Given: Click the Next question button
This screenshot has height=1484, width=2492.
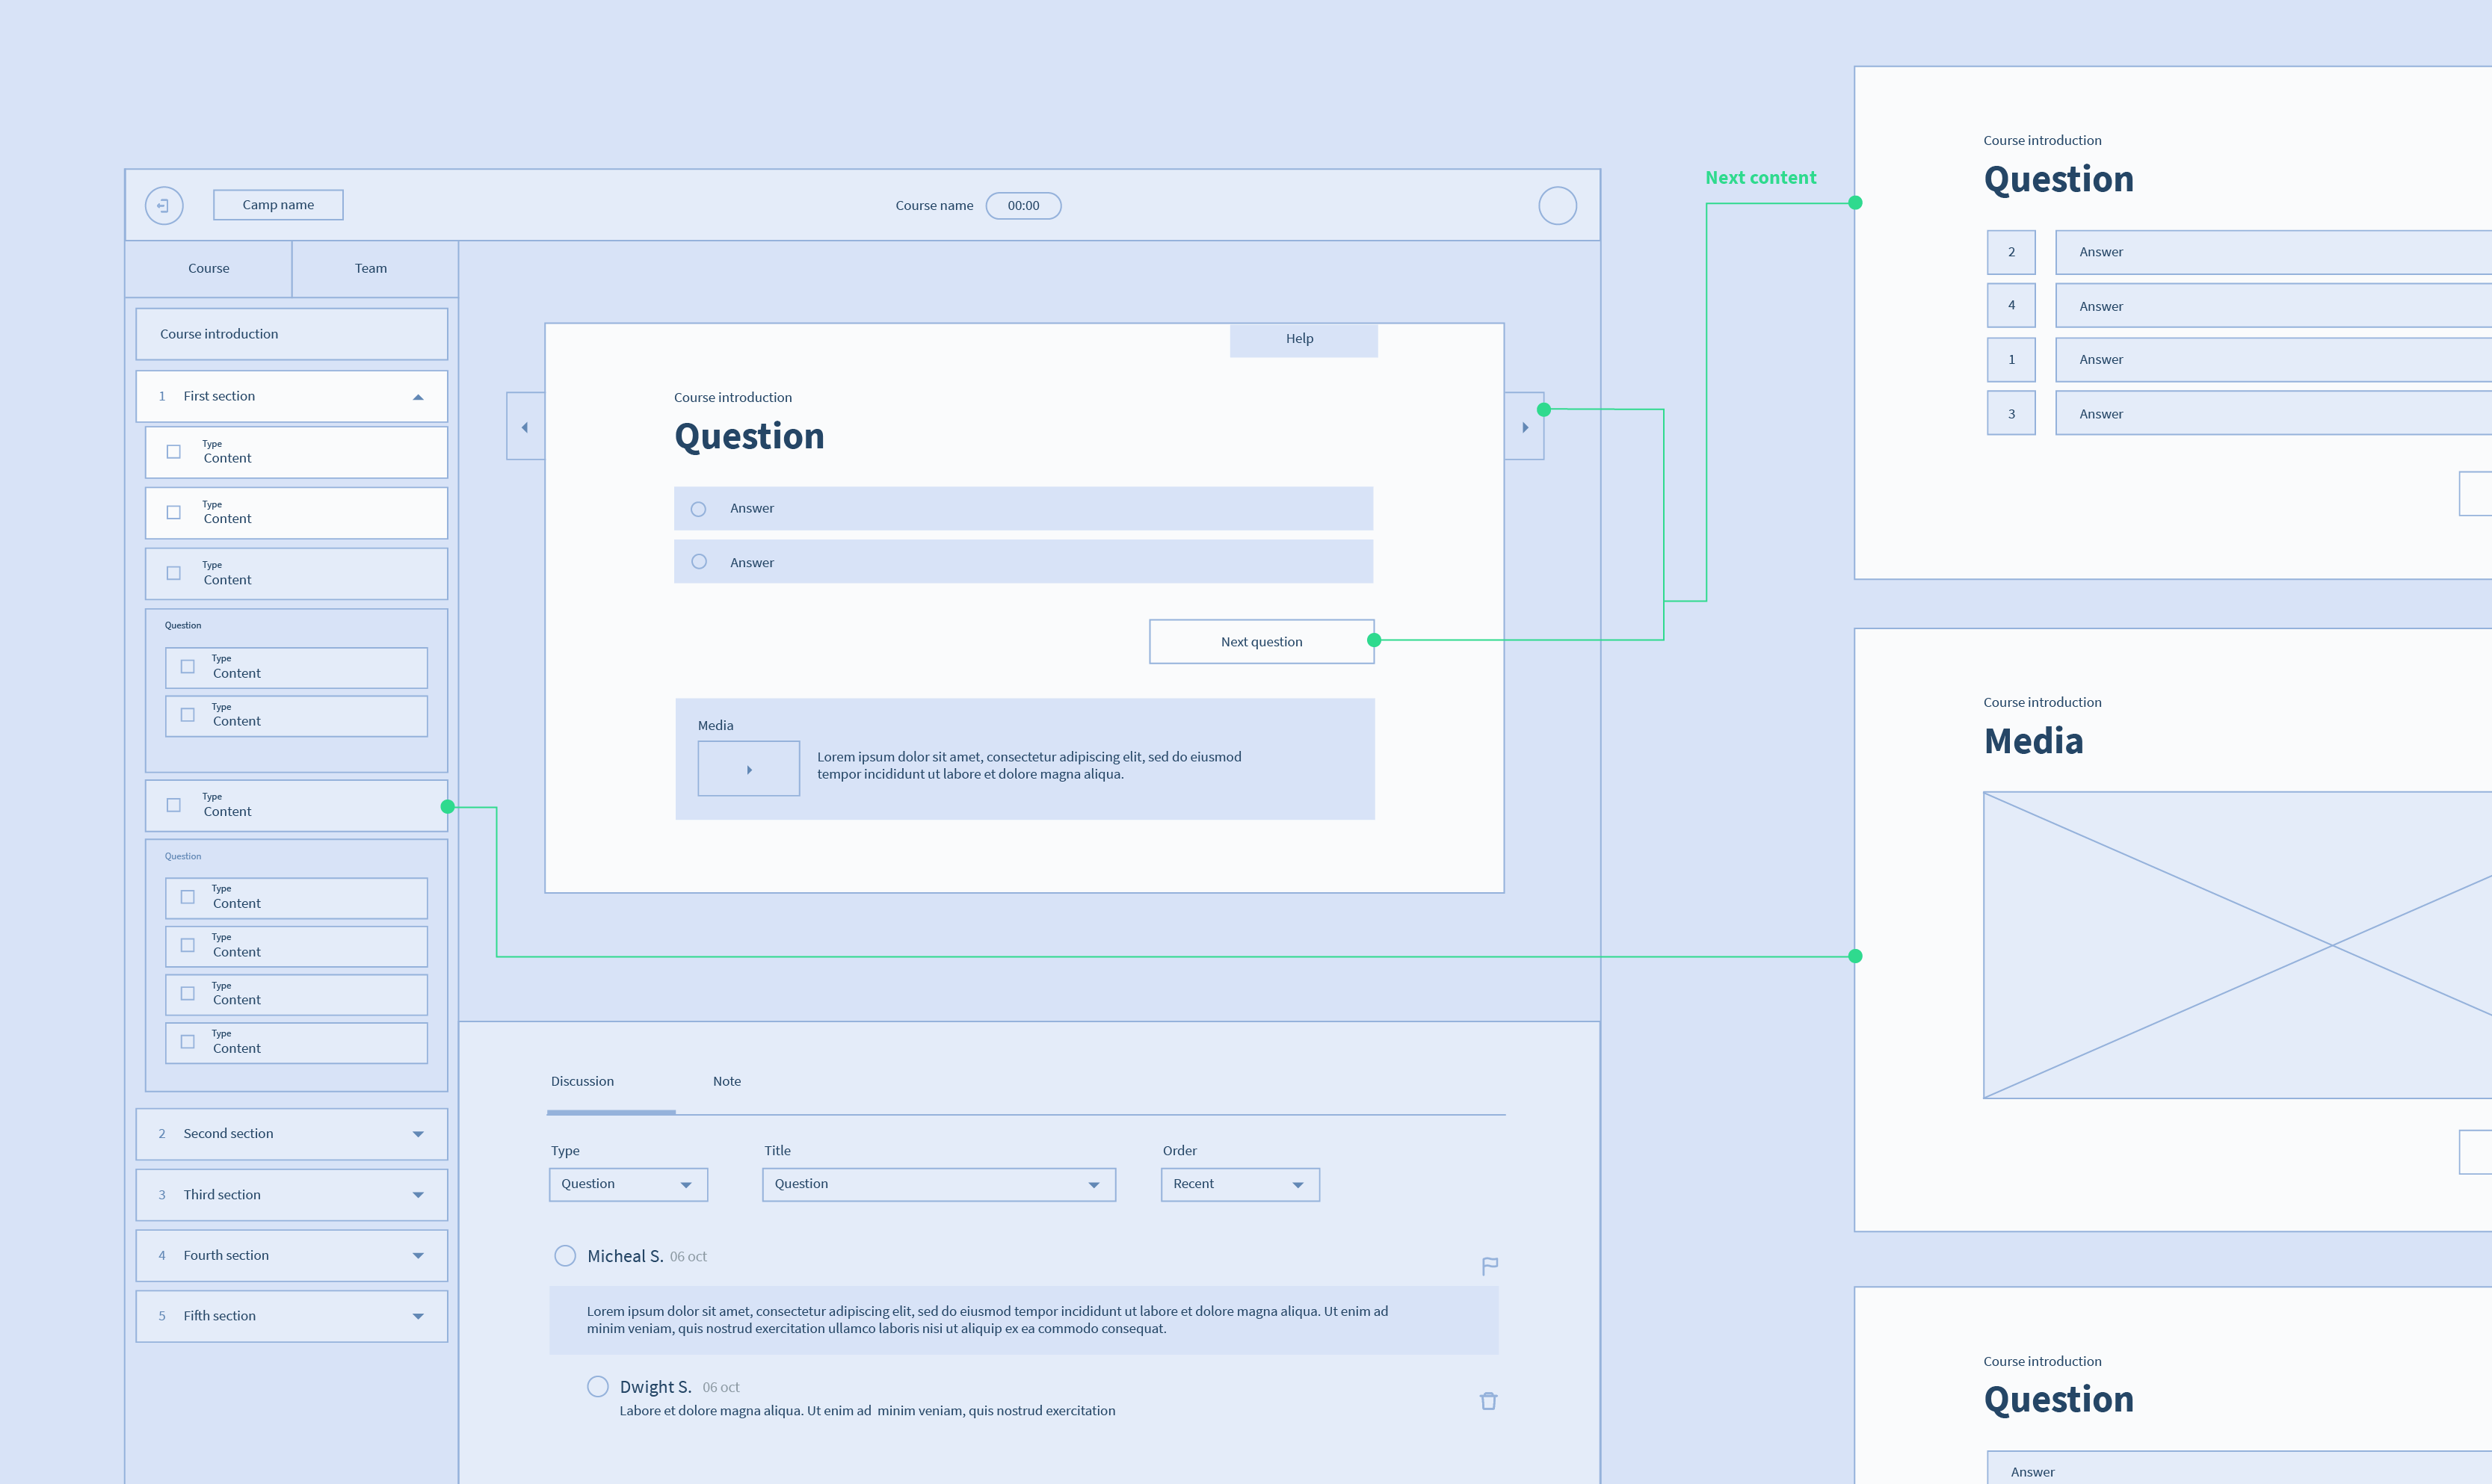Looking at the screenshot, I should 1261,641.
